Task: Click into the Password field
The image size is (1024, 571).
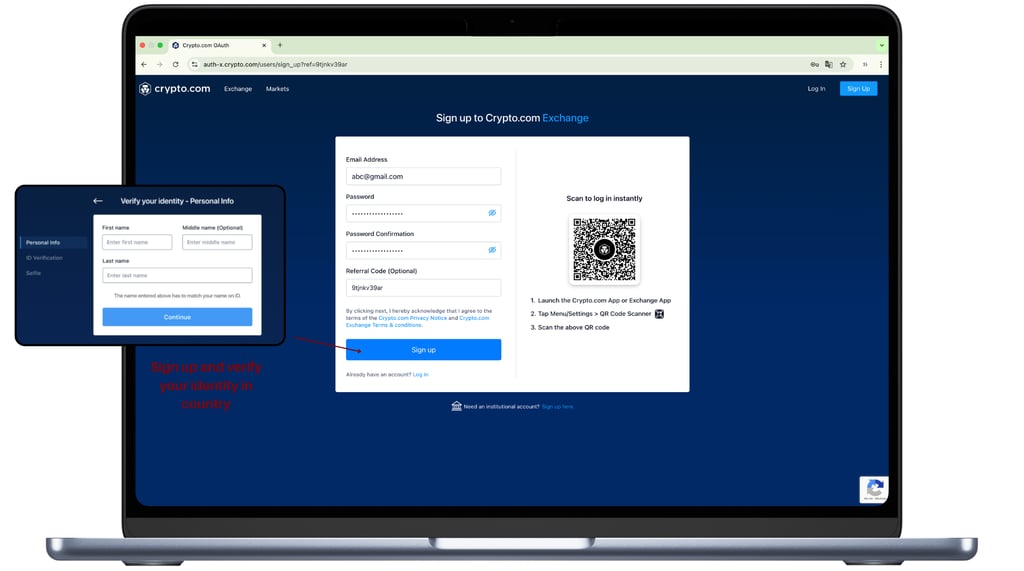Action: [x=423, y=214]
